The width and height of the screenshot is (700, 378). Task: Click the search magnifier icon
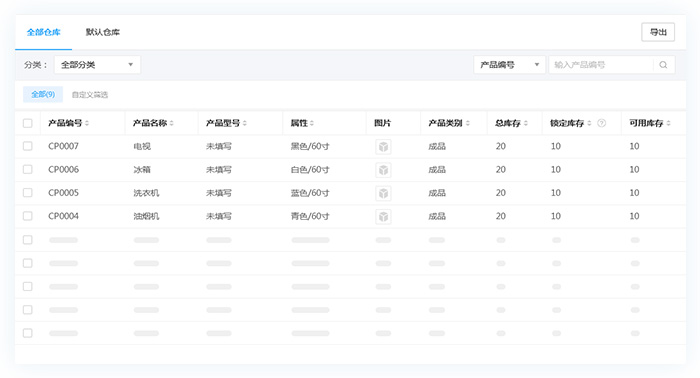pos(663,65)
